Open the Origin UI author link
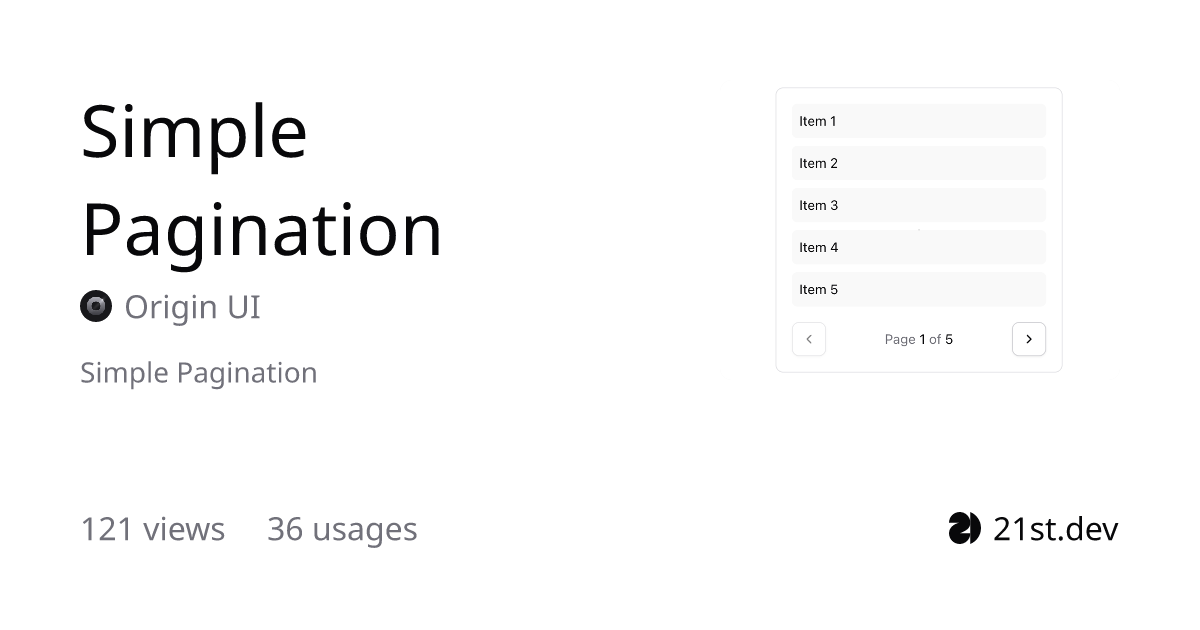 [192, 307]
